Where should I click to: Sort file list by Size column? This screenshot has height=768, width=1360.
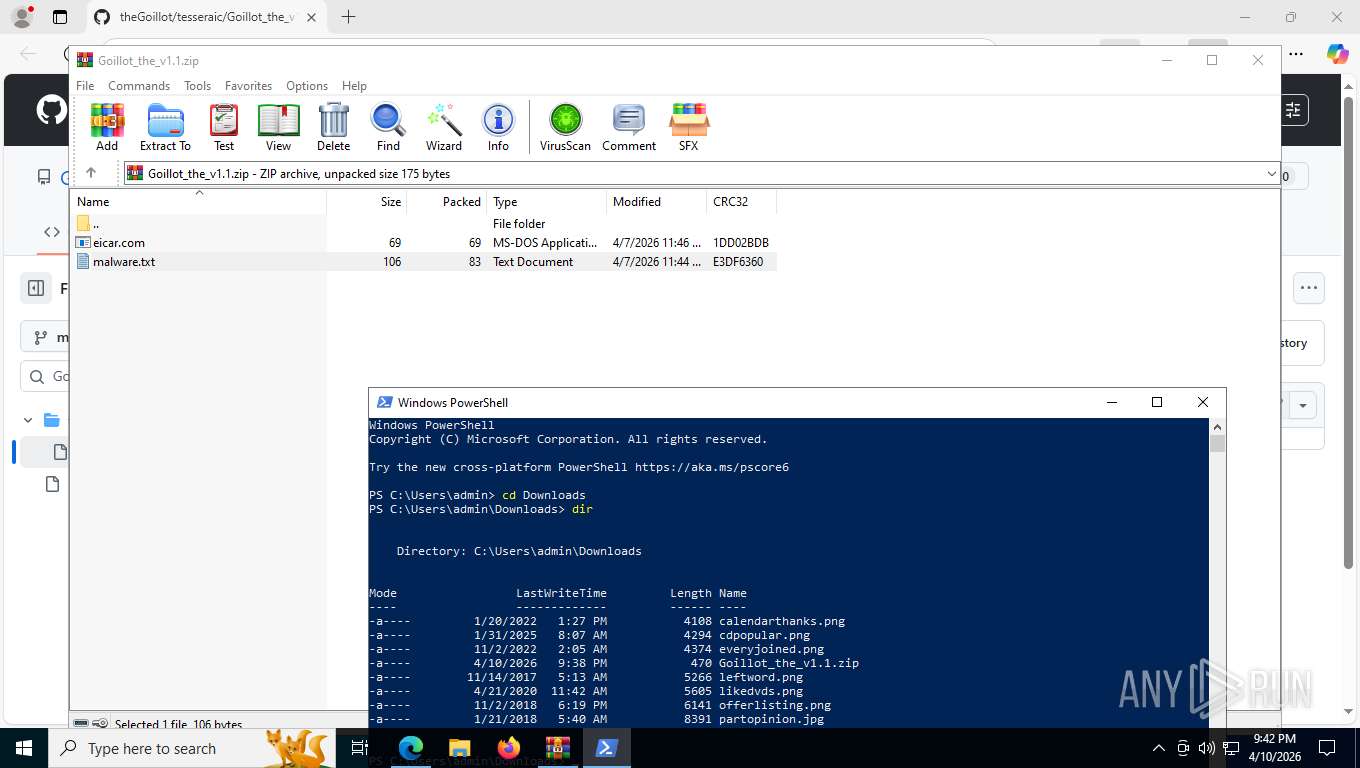(366, 201)
